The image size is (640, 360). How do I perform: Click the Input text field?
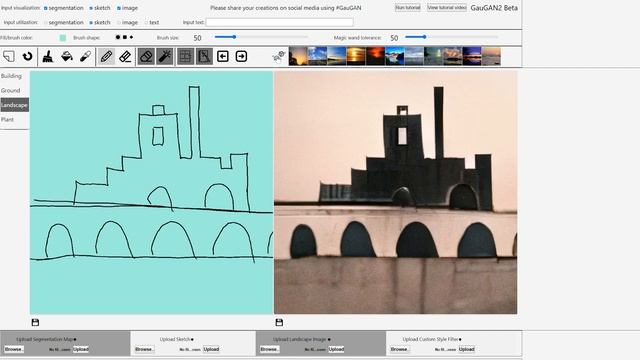pos(280,22)
